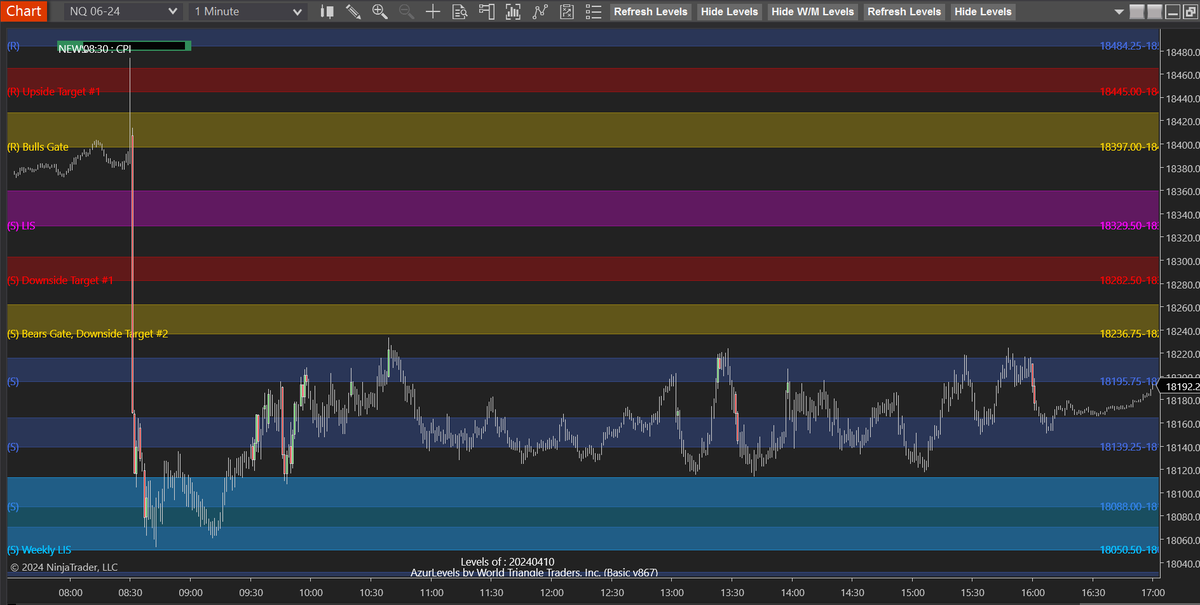Image resolution: width=1200 pixels, height=605 pixels.
Task: Click Bears Gate, Downside Target #2 label
Action: click(x=88, y=333)
